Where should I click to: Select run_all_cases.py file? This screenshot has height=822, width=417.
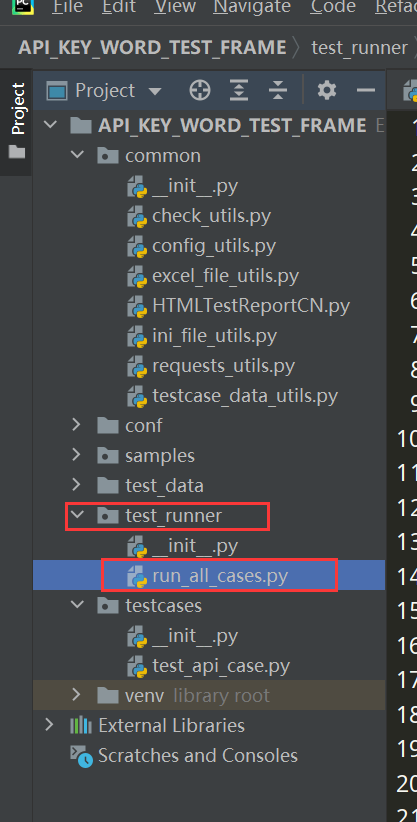pos(220,576)
